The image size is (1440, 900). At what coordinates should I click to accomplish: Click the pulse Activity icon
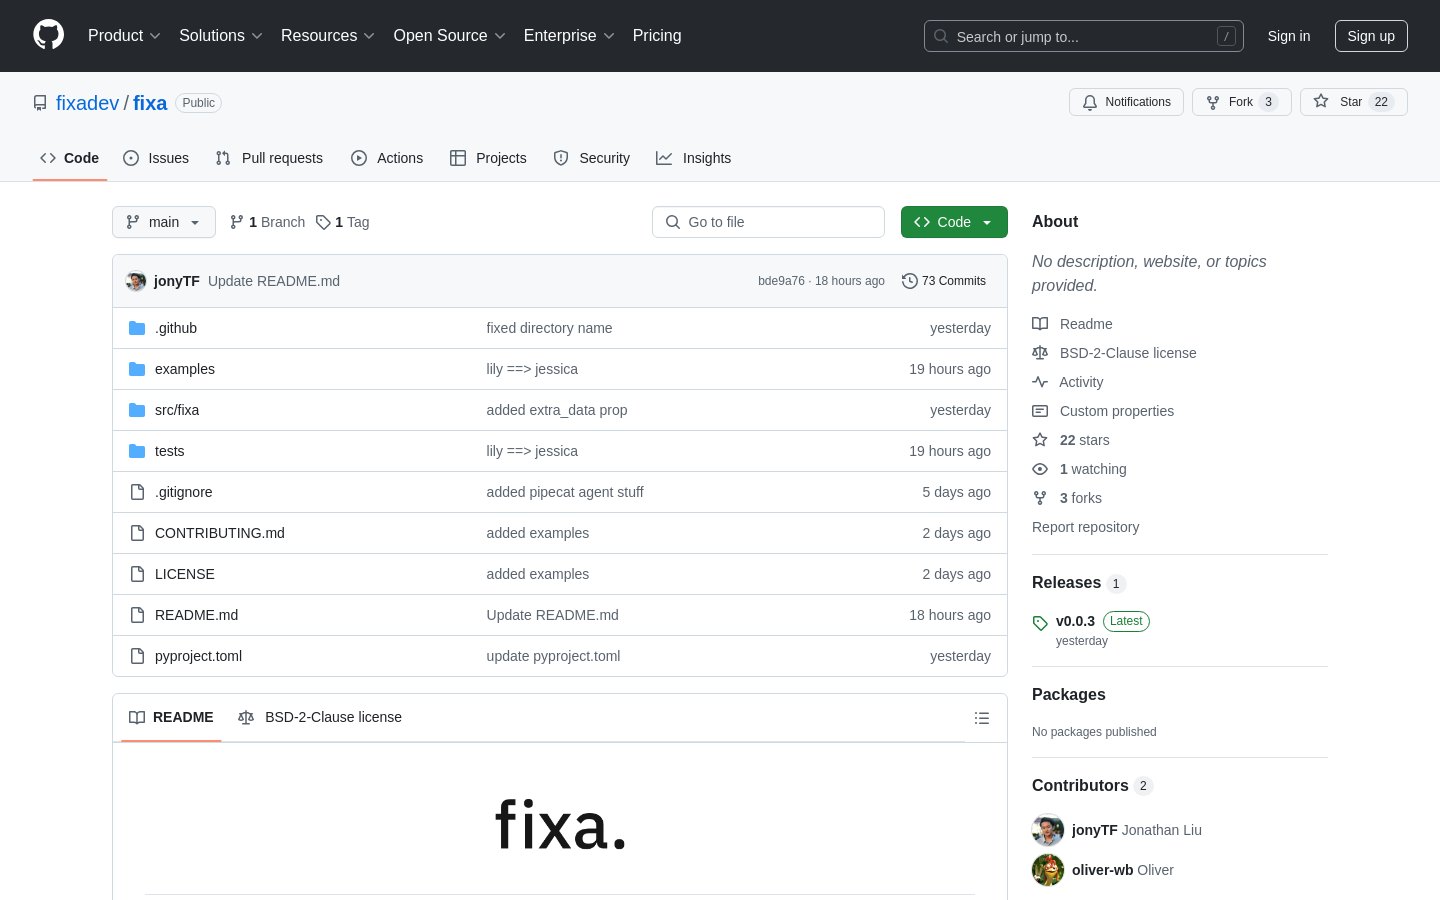(x=1040, y=382)
